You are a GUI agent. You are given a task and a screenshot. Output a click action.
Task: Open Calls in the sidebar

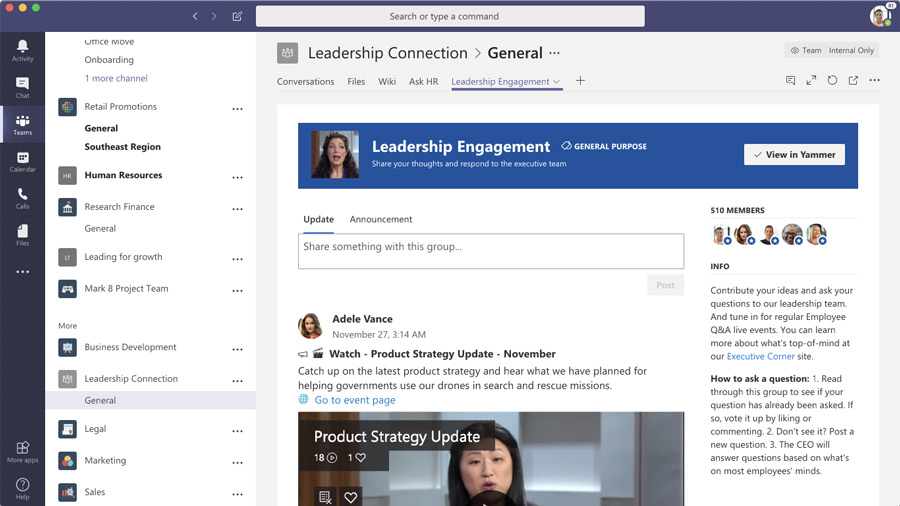coord(22,198)
